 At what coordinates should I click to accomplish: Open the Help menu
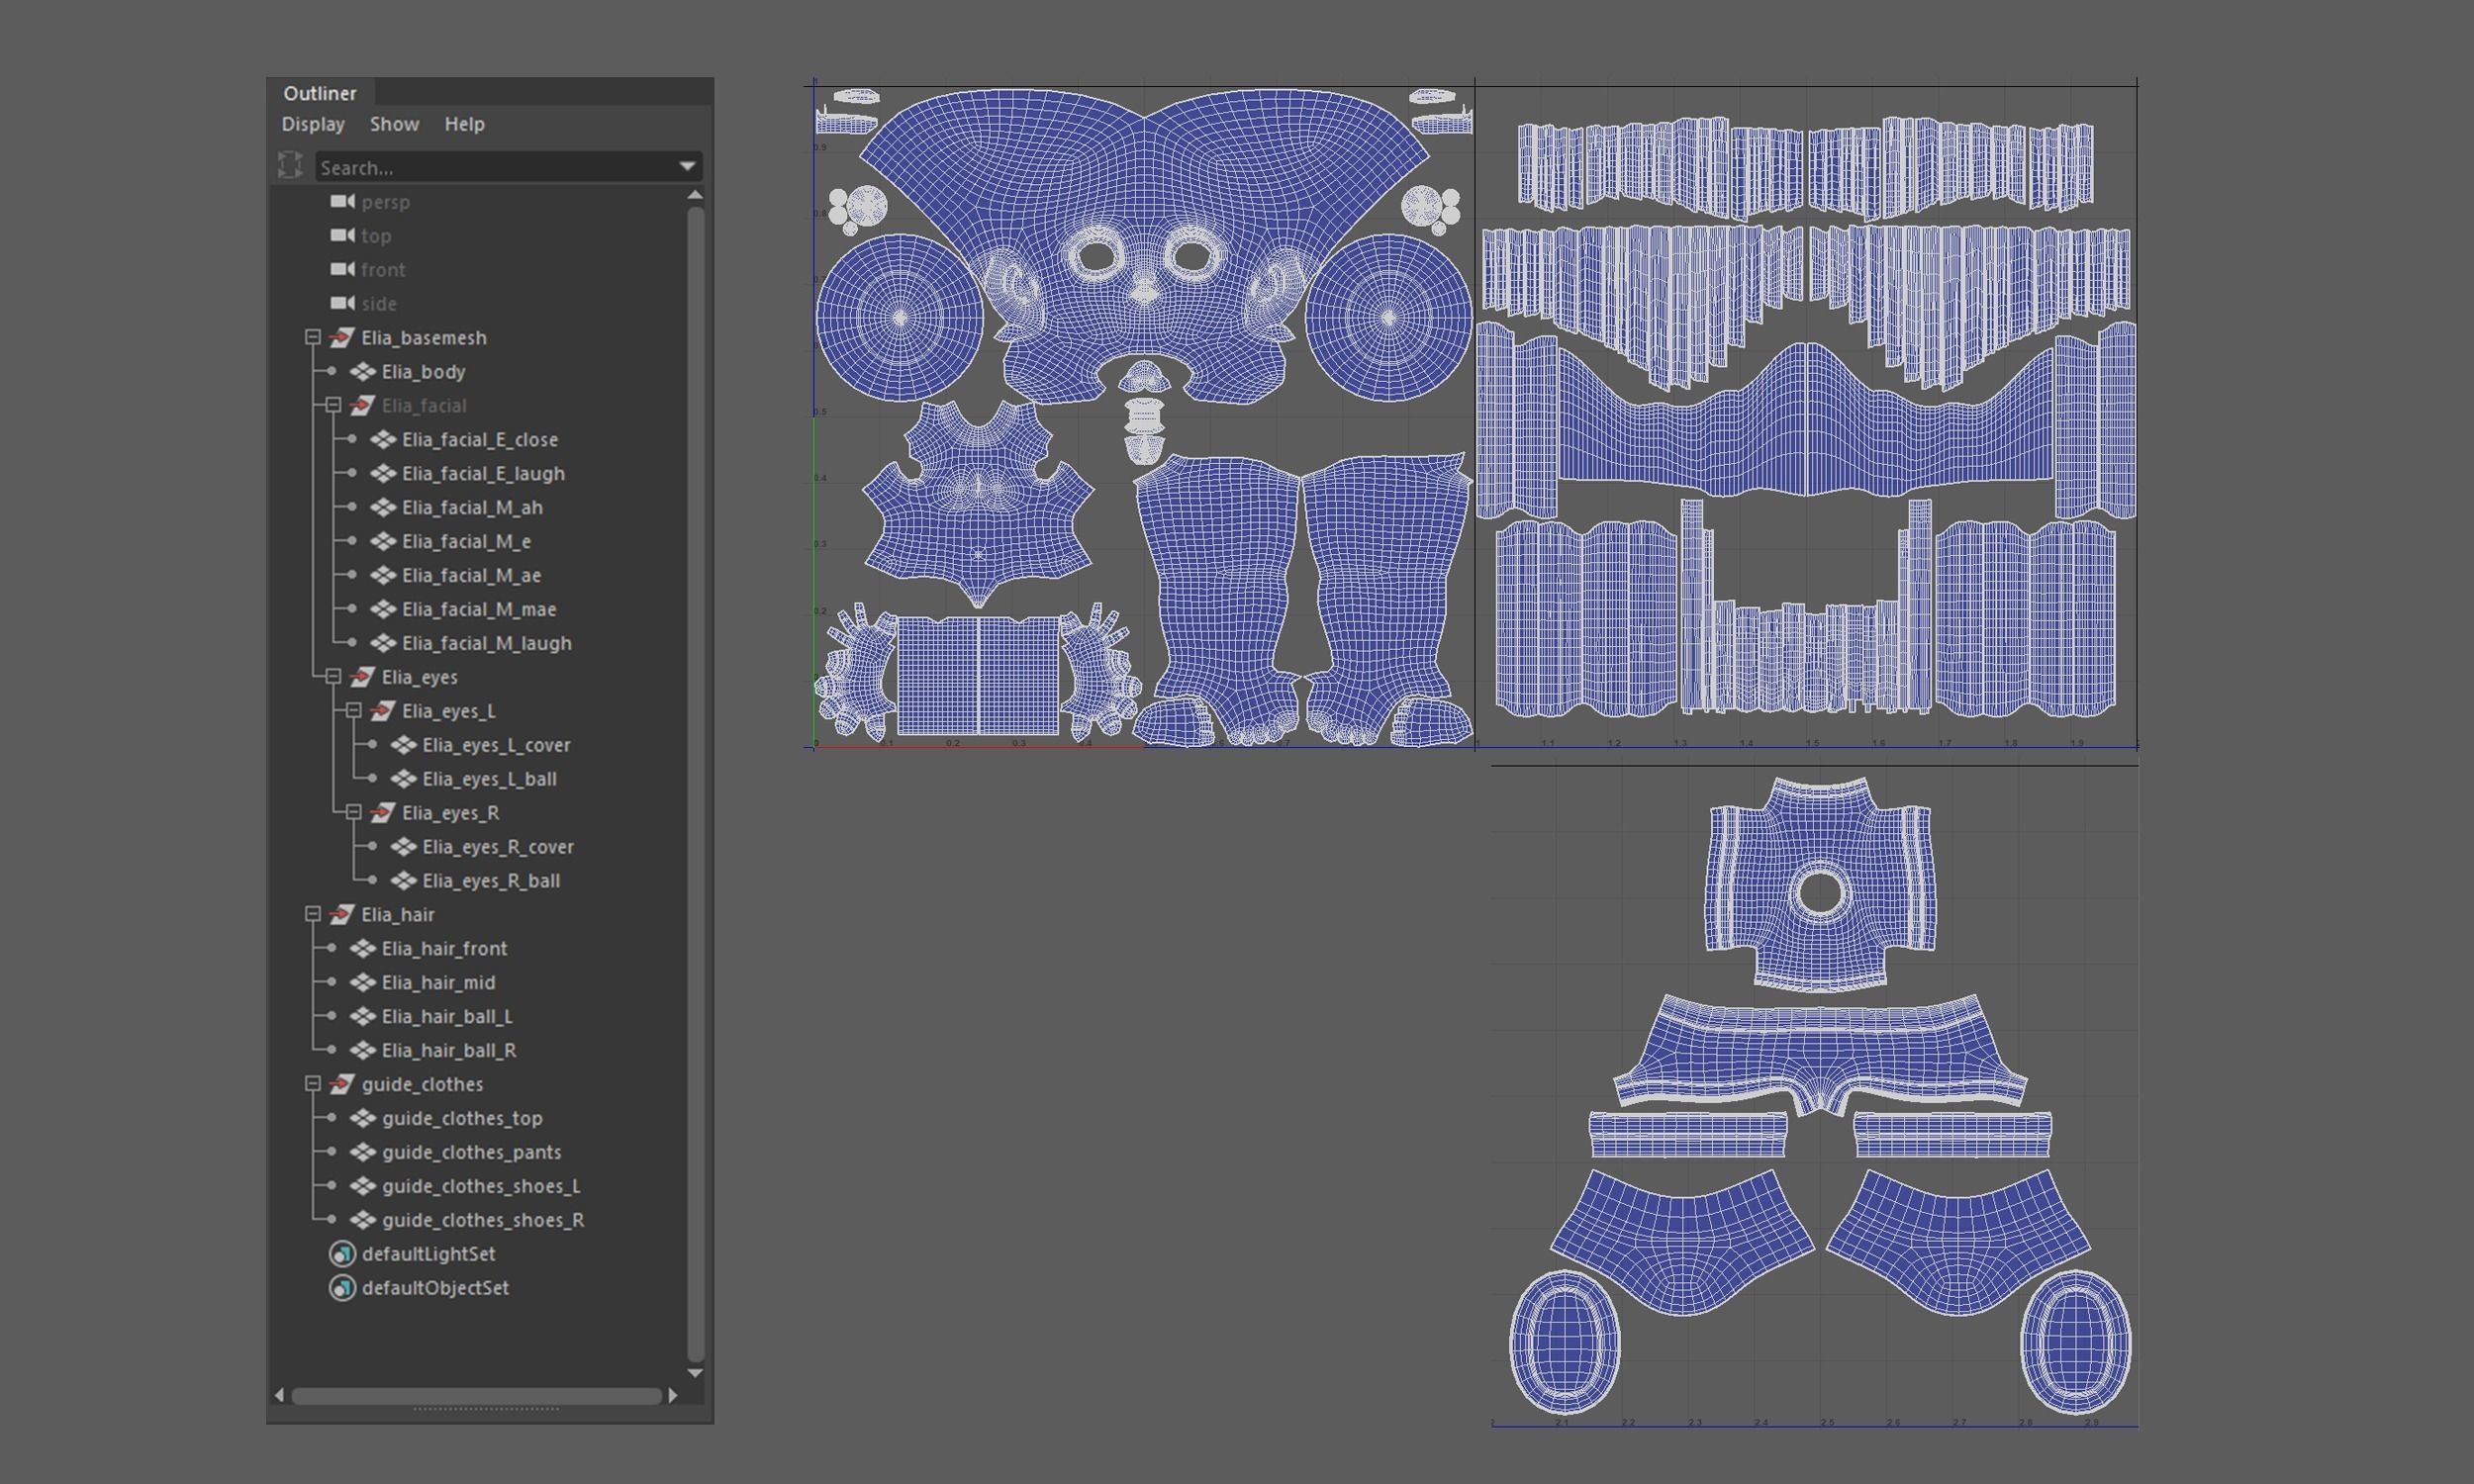pos(464,124)
